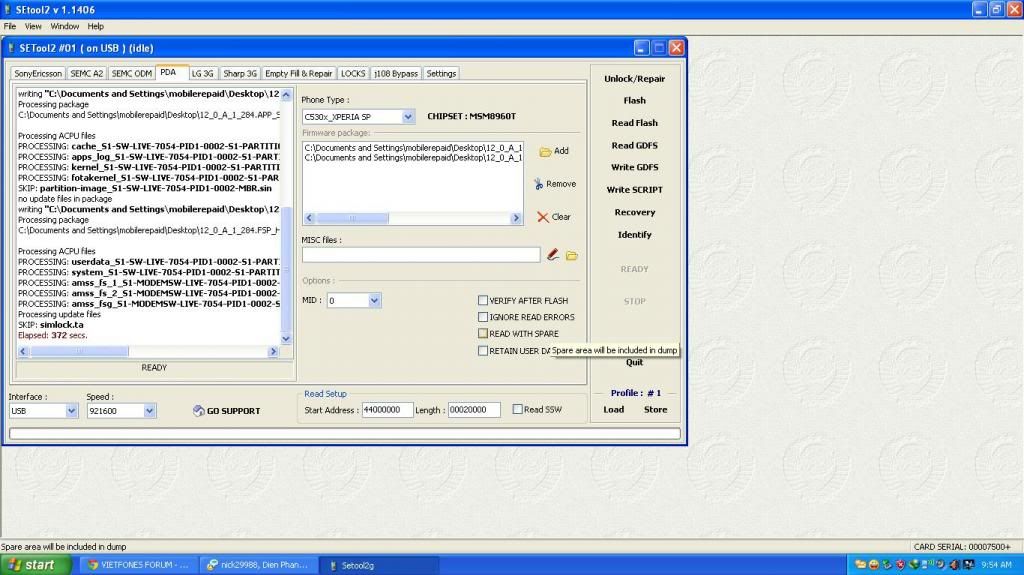
Task: Switch to Sharp 3G tab
Action: pyautogui.click(x=240, y=74)
